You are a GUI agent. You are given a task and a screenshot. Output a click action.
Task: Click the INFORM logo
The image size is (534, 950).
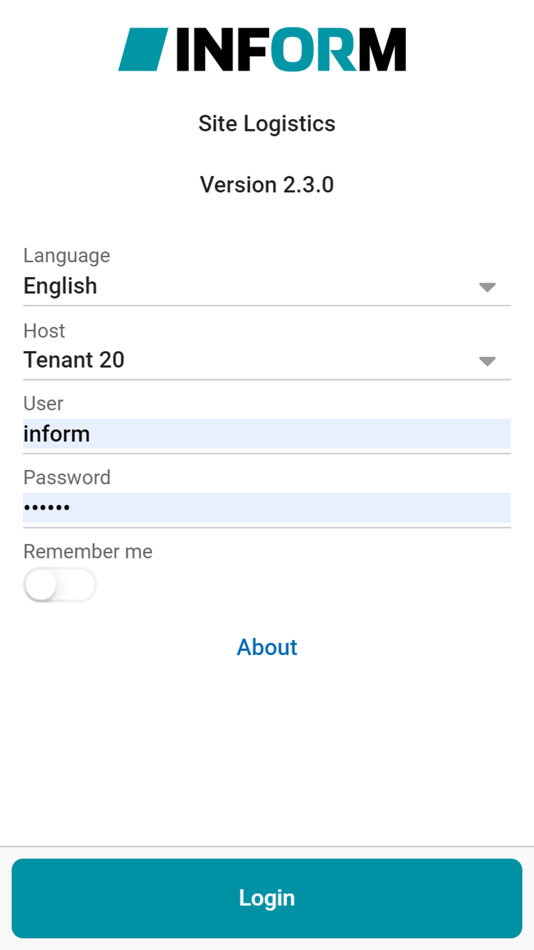(x=262, y=49)
